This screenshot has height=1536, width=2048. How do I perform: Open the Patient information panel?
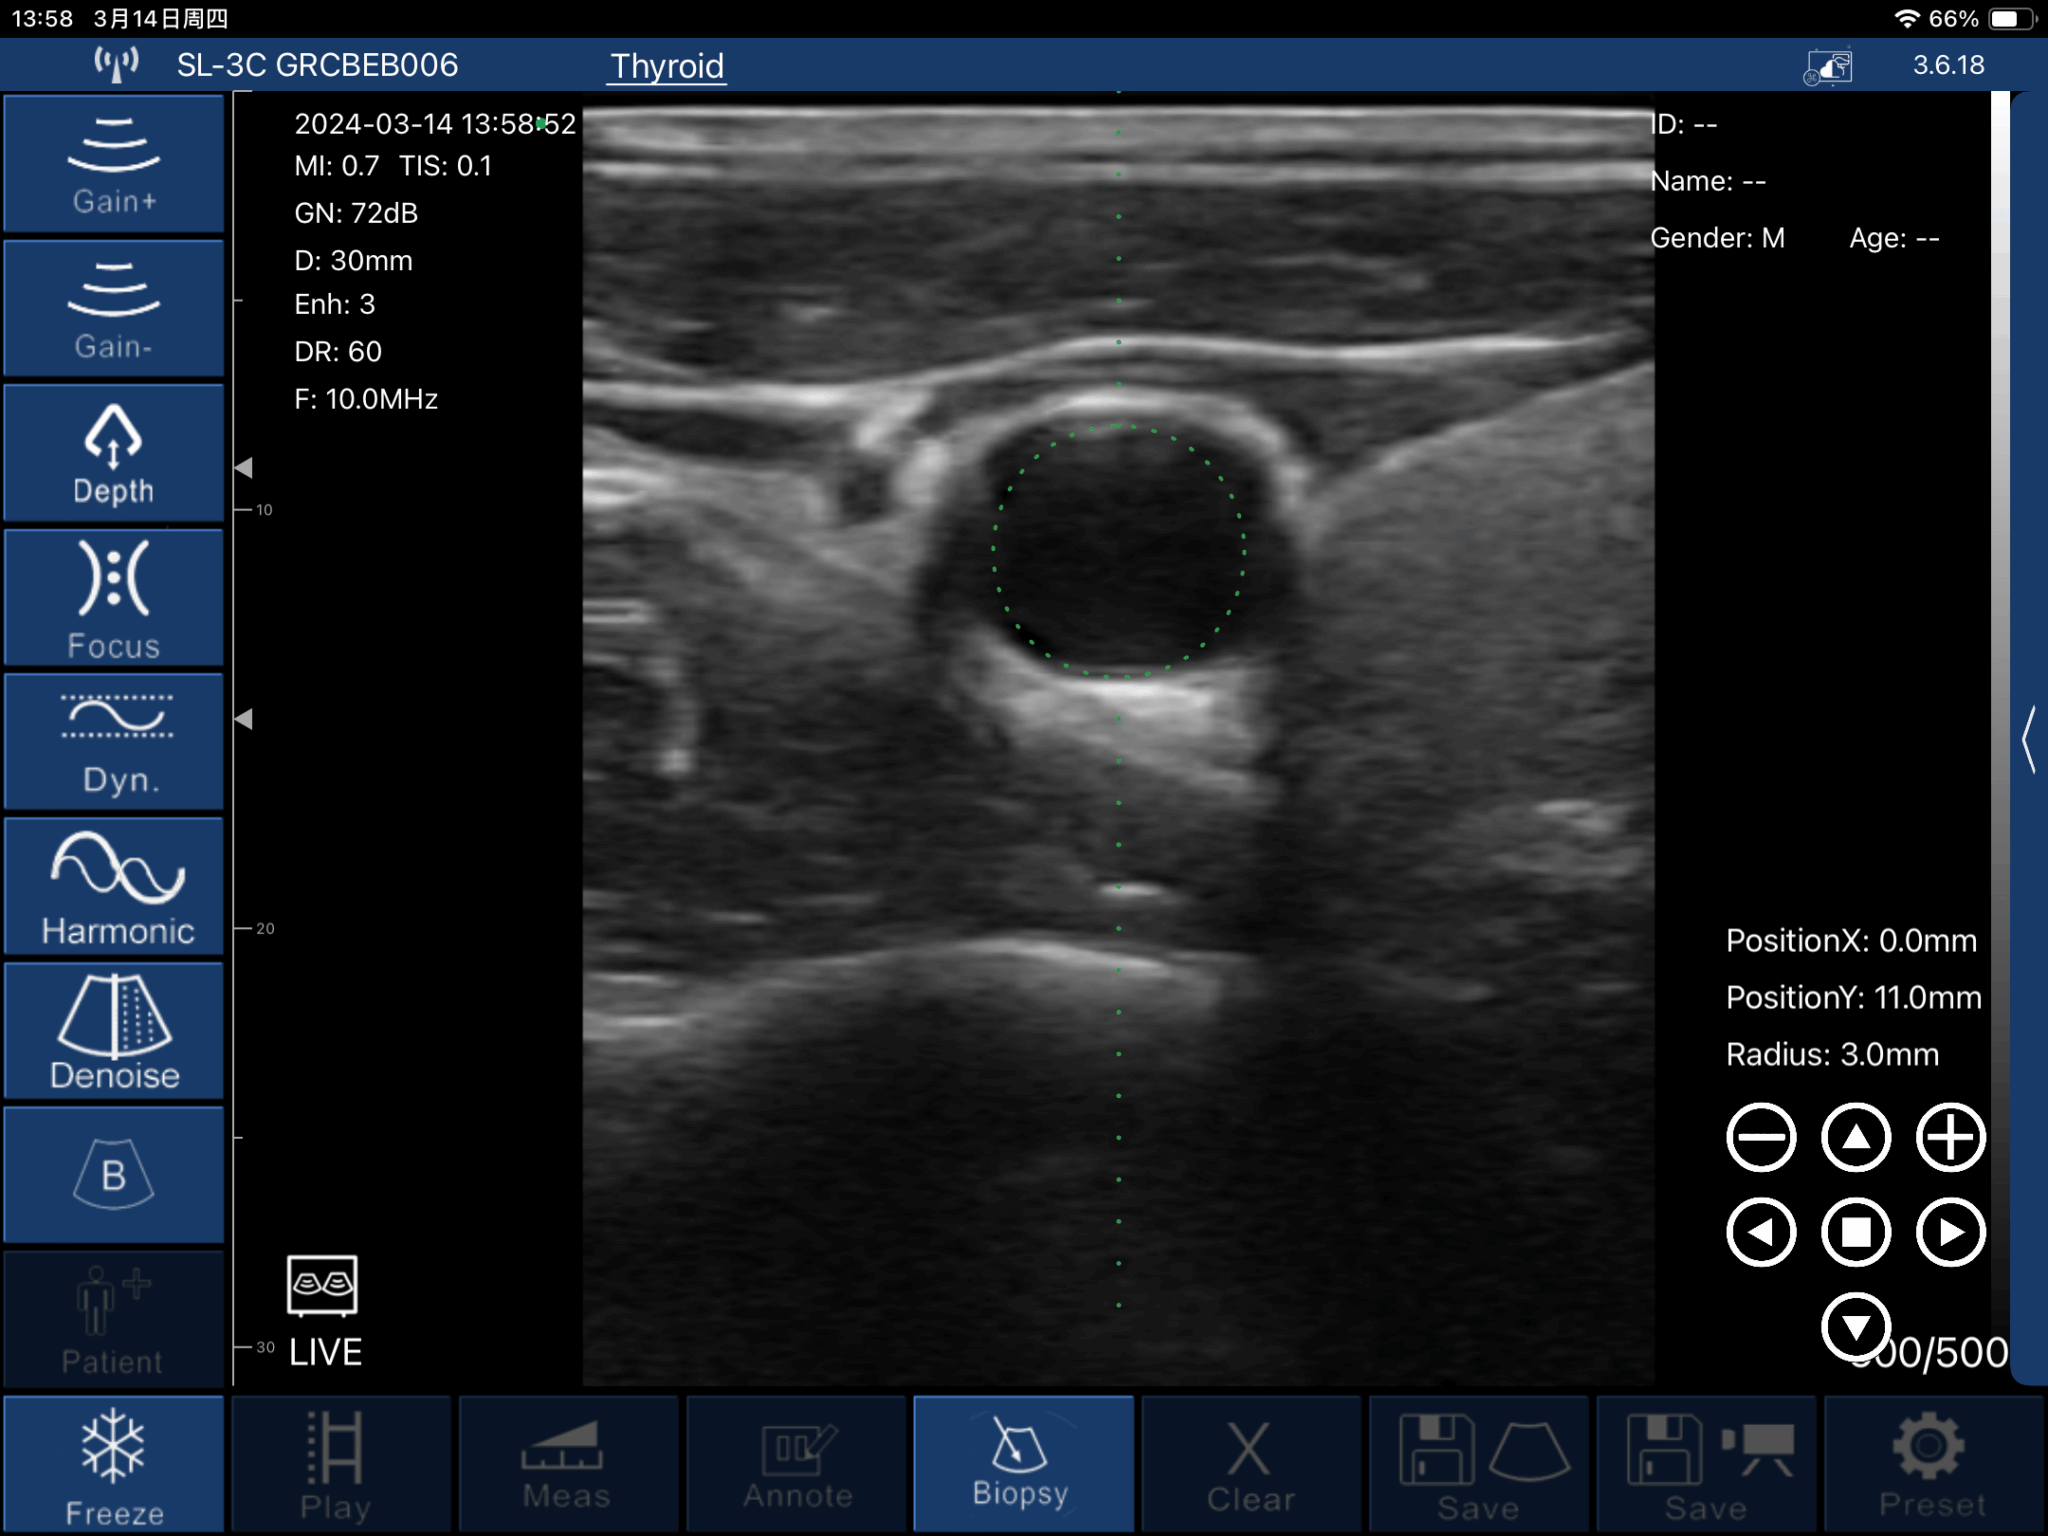coord(113,1320)
